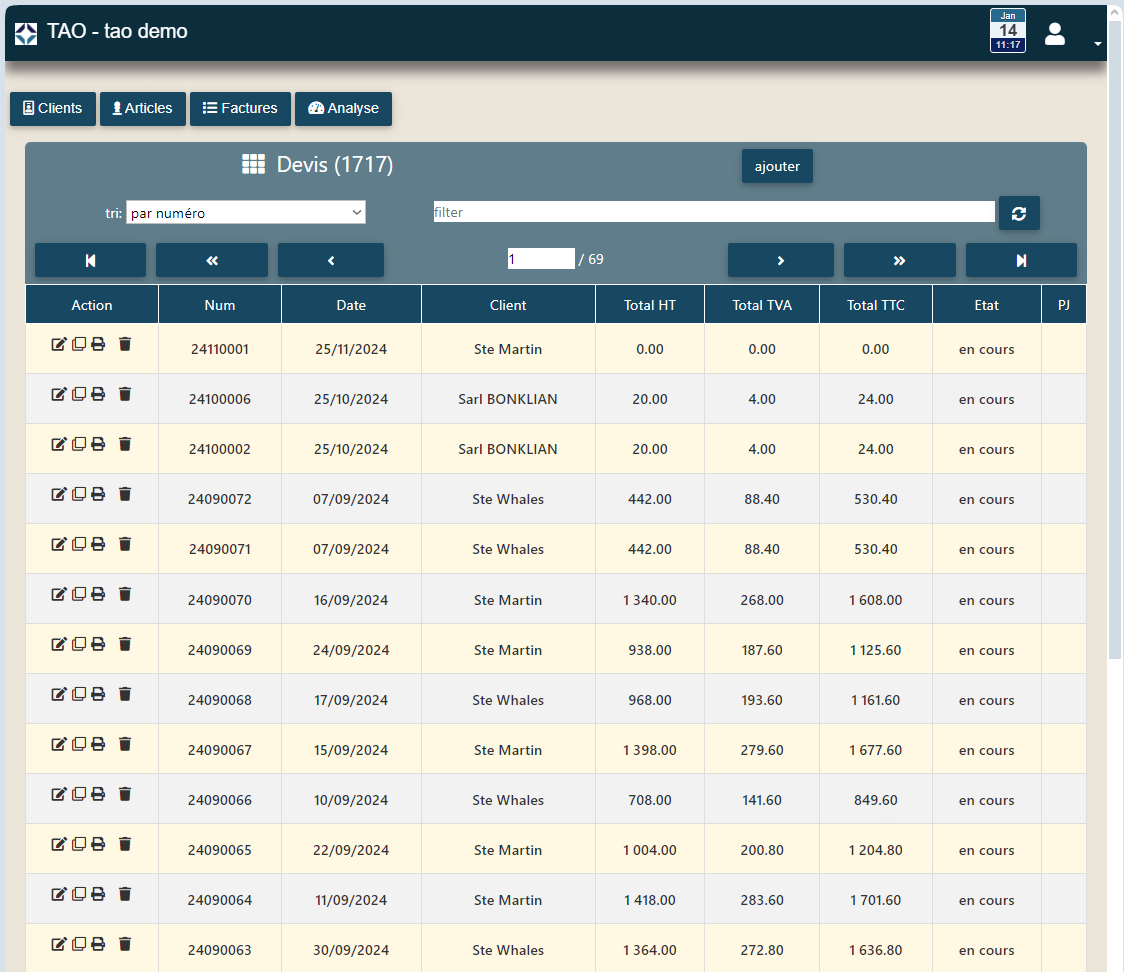The image size is (1124, 972).
Task: Advance to the next page
Action: 780,260
